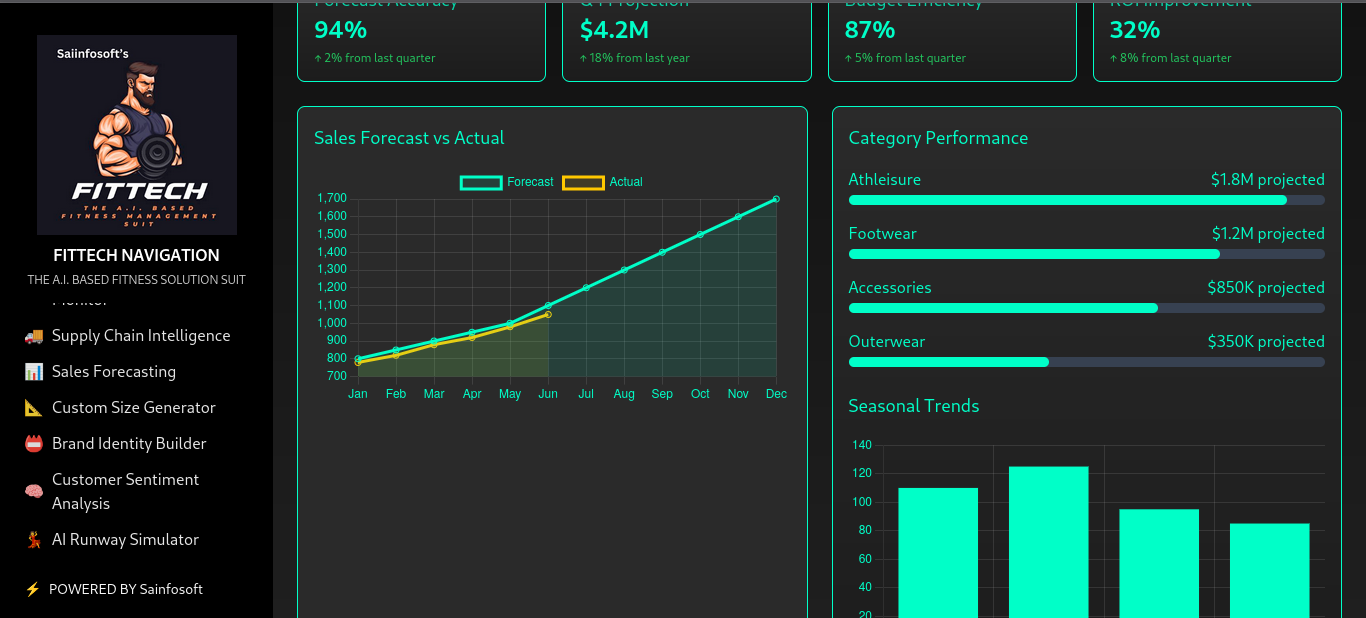The width and height of the screenshot is (1366, 618).
Task: Click the ruler icon beside Custom Size Generator
Action: pyautogui.click(x=34, y=408)
